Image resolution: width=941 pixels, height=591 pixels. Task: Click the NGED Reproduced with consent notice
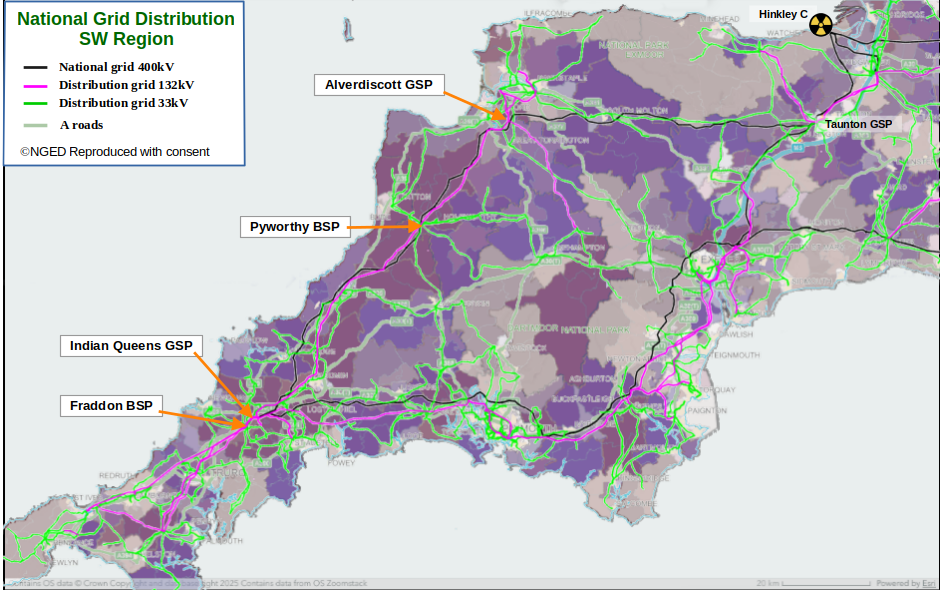(115, 152)
